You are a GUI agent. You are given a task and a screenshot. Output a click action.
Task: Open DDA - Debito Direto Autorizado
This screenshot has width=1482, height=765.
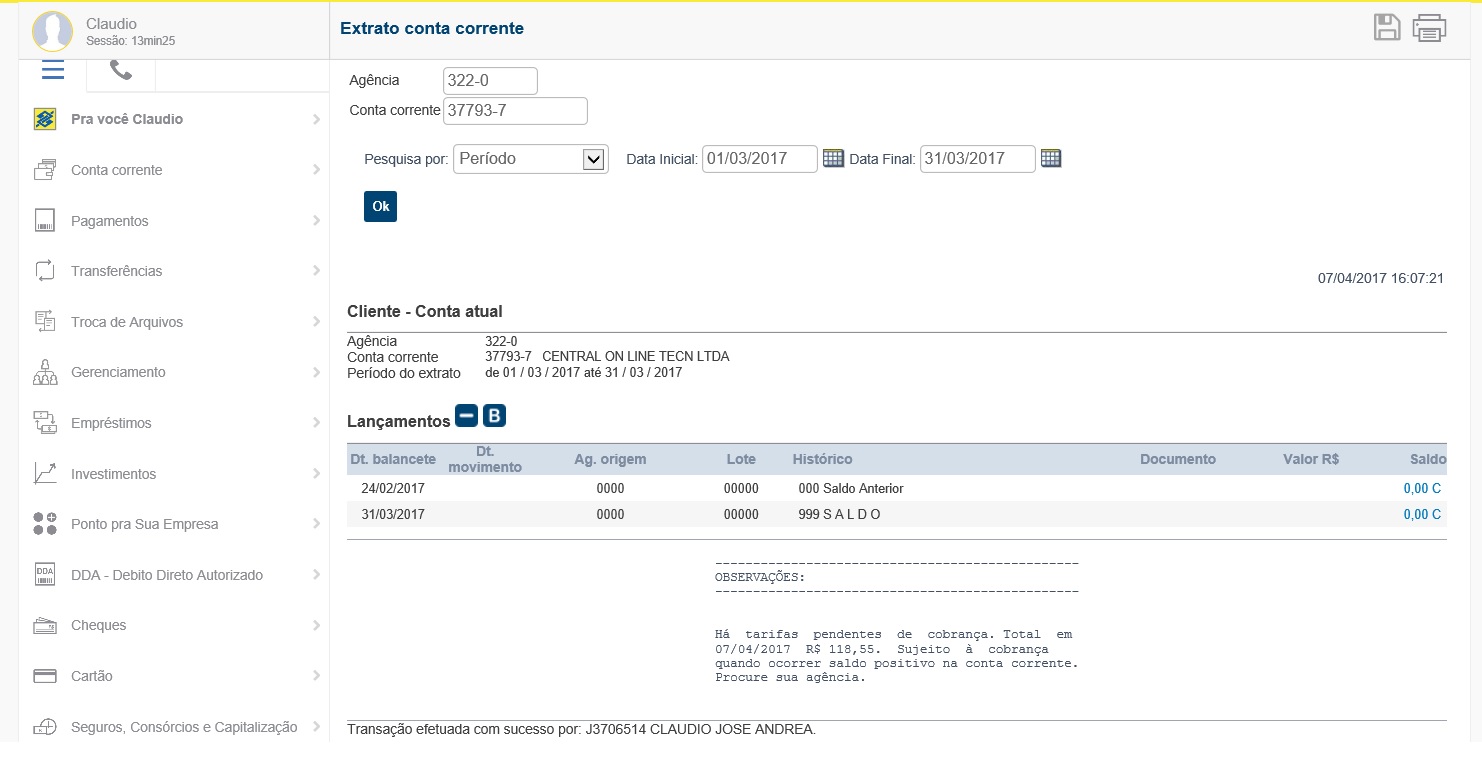167,575
